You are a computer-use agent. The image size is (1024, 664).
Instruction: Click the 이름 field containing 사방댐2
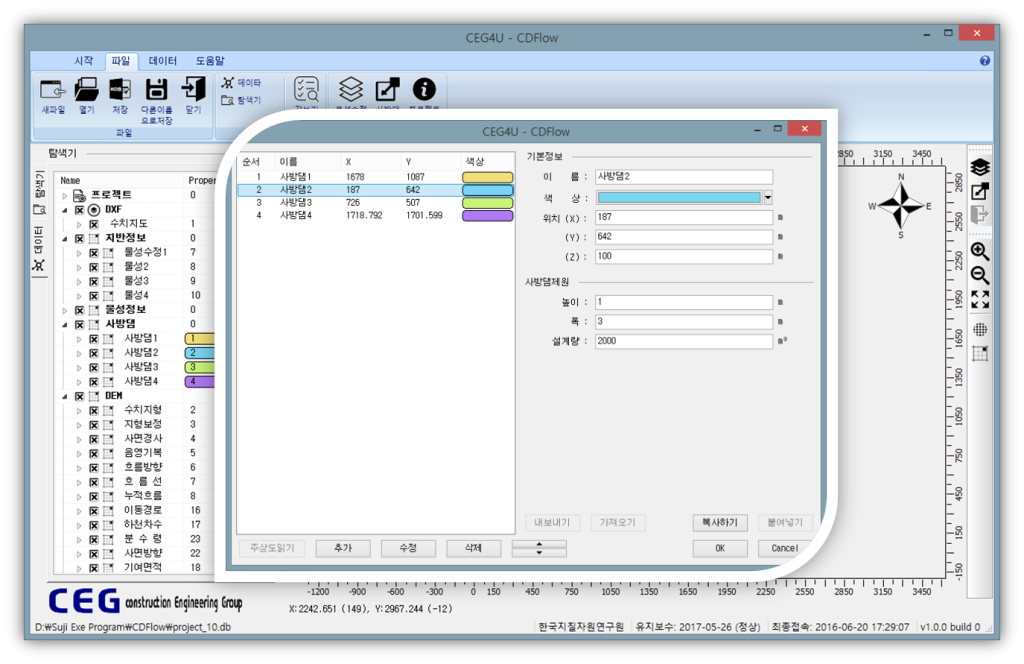(x=684, y=177)
